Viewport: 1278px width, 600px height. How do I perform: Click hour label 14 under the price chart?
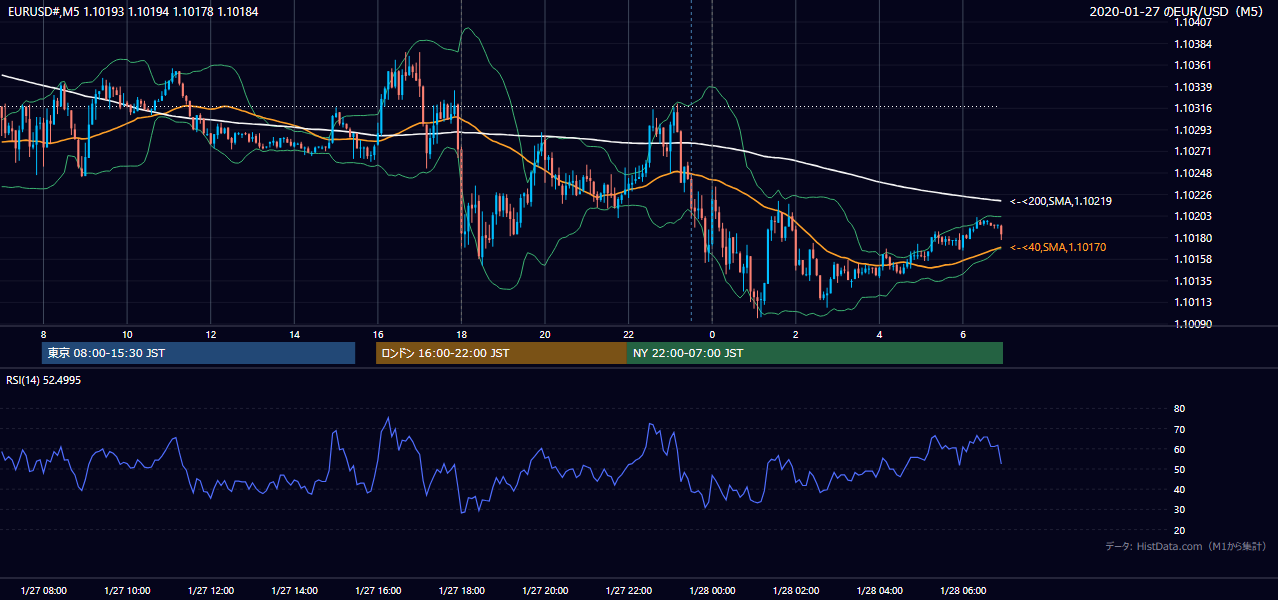294,334
